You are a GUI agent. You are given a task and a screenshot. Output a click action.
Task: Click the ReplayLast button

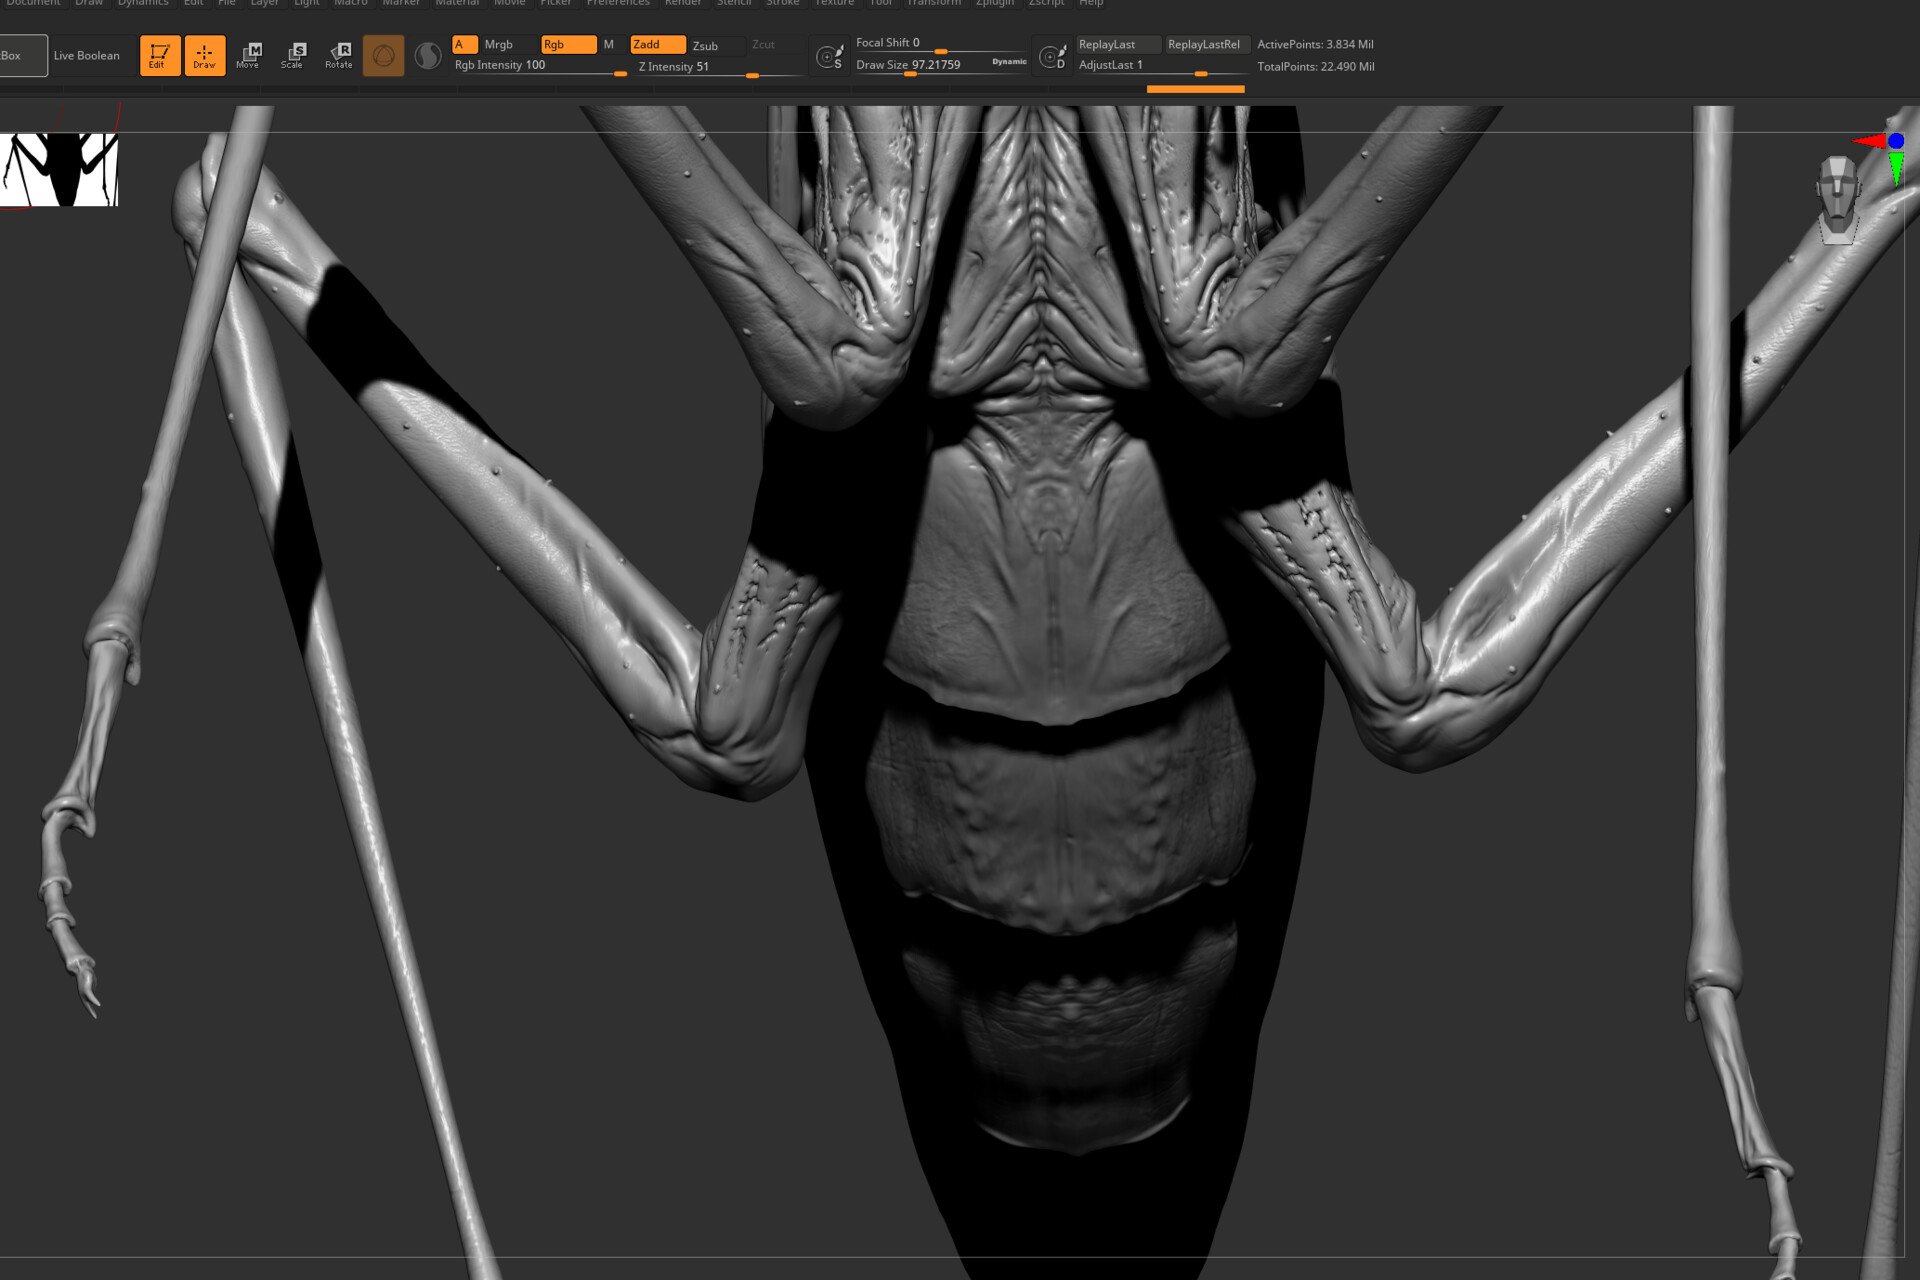[1118, 44]
